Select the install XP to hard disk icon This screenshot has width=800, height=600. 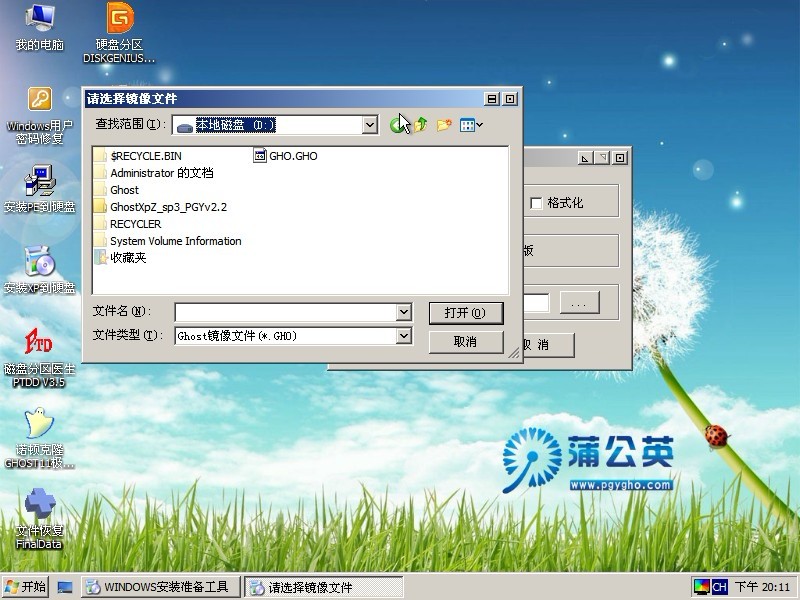click(x=40, y=270)
